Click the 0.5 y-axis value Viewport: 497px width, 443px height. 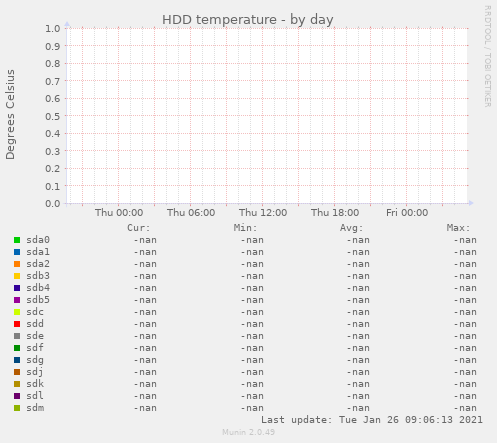point(53,116)
